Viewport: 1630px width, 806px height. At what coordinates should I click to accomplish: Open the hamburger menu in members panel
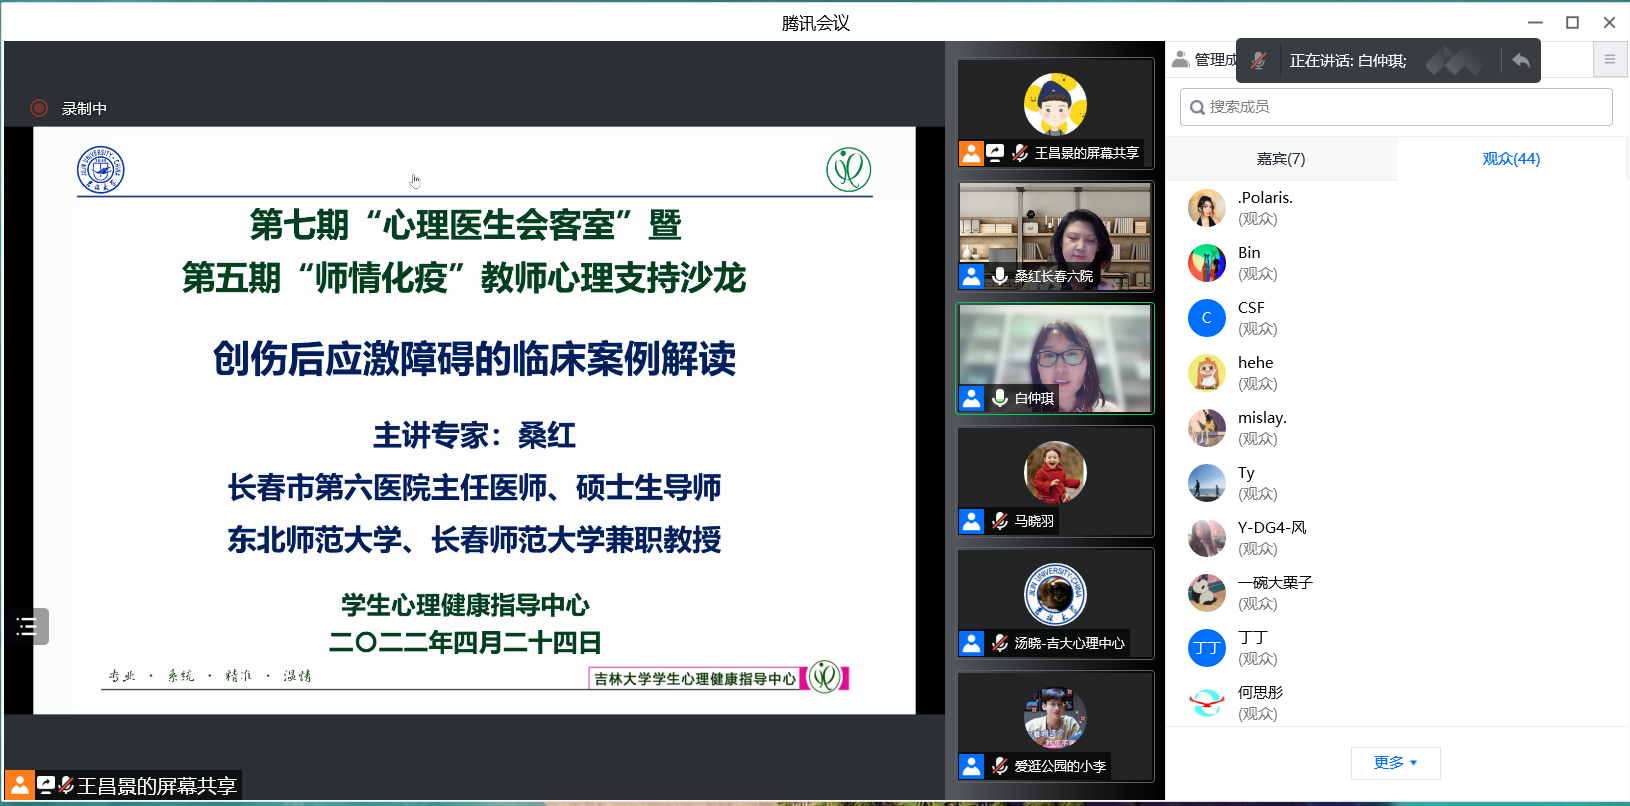pos(1609,59)
